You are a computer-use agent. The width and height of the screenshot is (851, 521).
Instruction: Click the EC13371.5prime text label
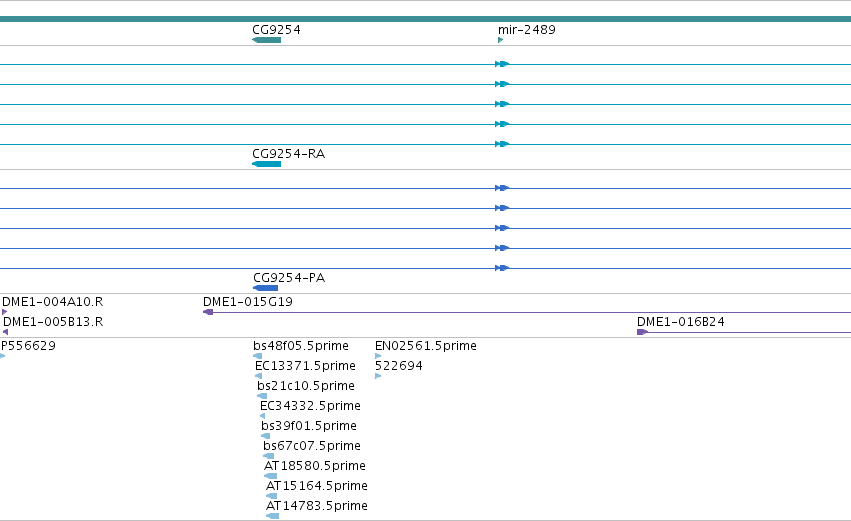click(x=306, y=366)
